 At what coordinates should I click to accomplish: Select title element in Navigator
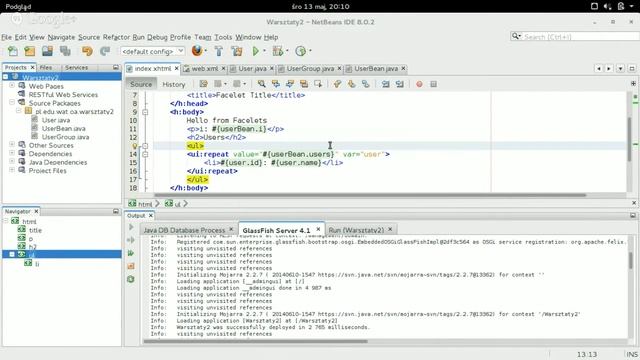coord(35,230)
